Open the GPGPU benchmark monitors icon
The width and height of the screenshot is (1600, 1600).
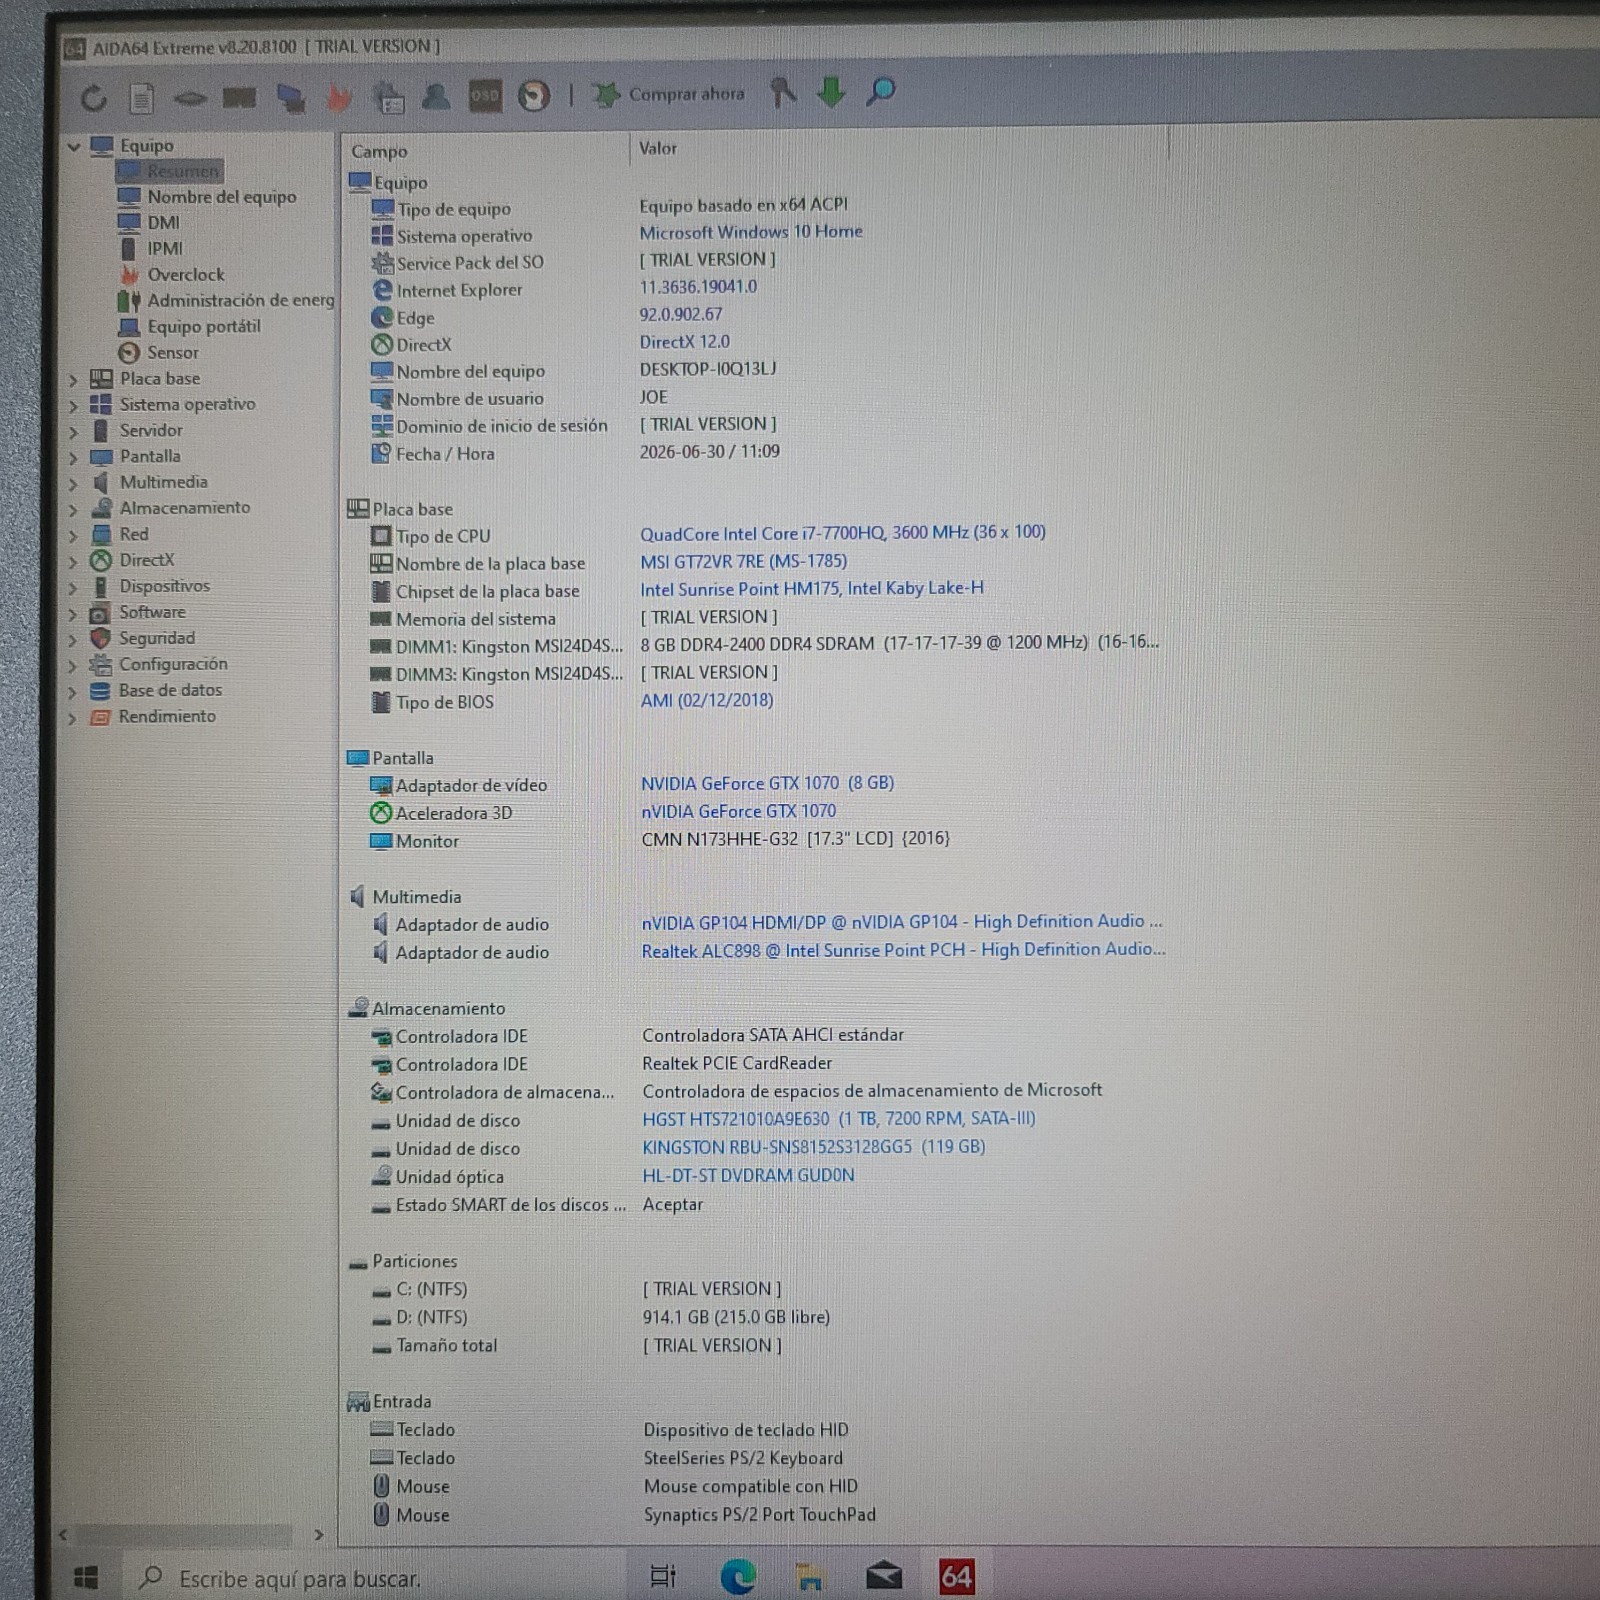pos(290,97)
